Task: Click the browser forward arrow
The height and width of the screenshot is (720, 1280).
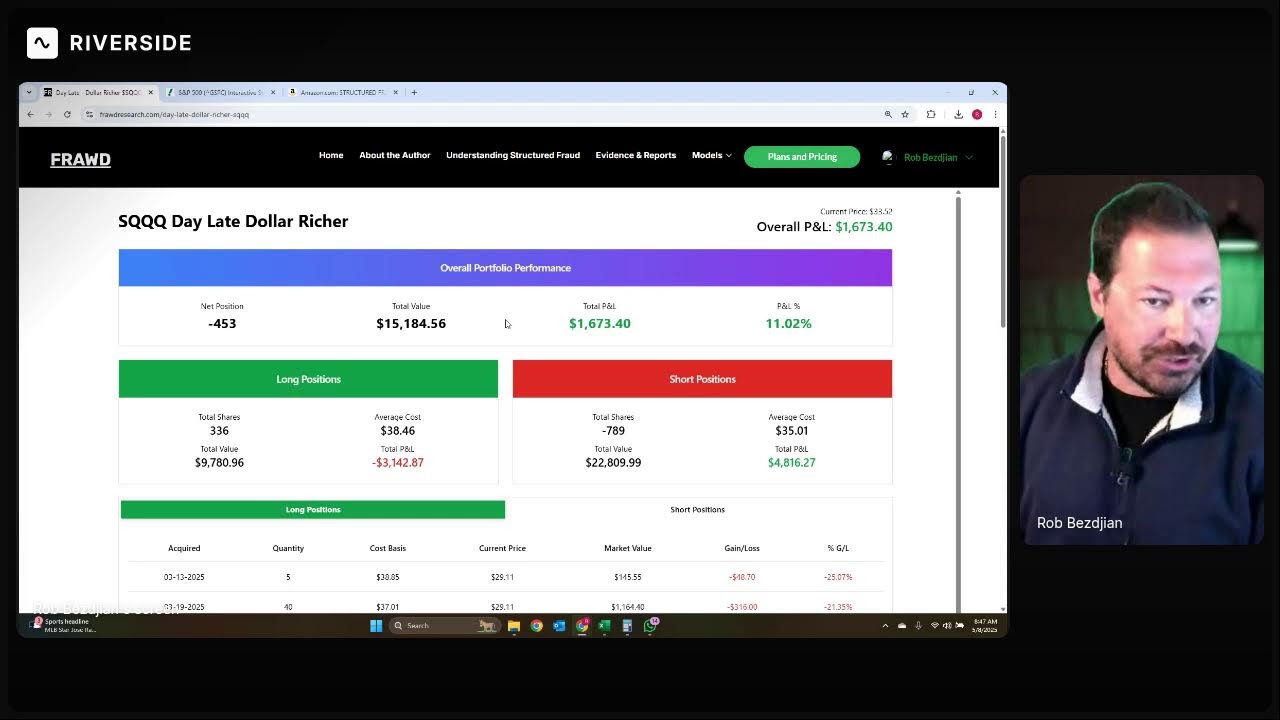Action: (48, 114)
